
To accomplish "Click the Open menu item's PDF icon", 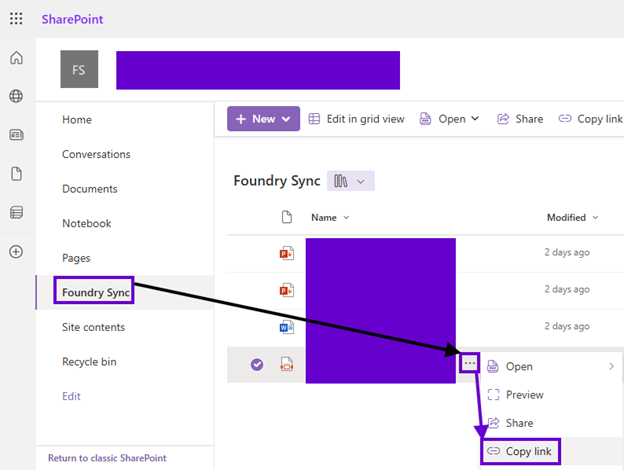I will point(493,366).
